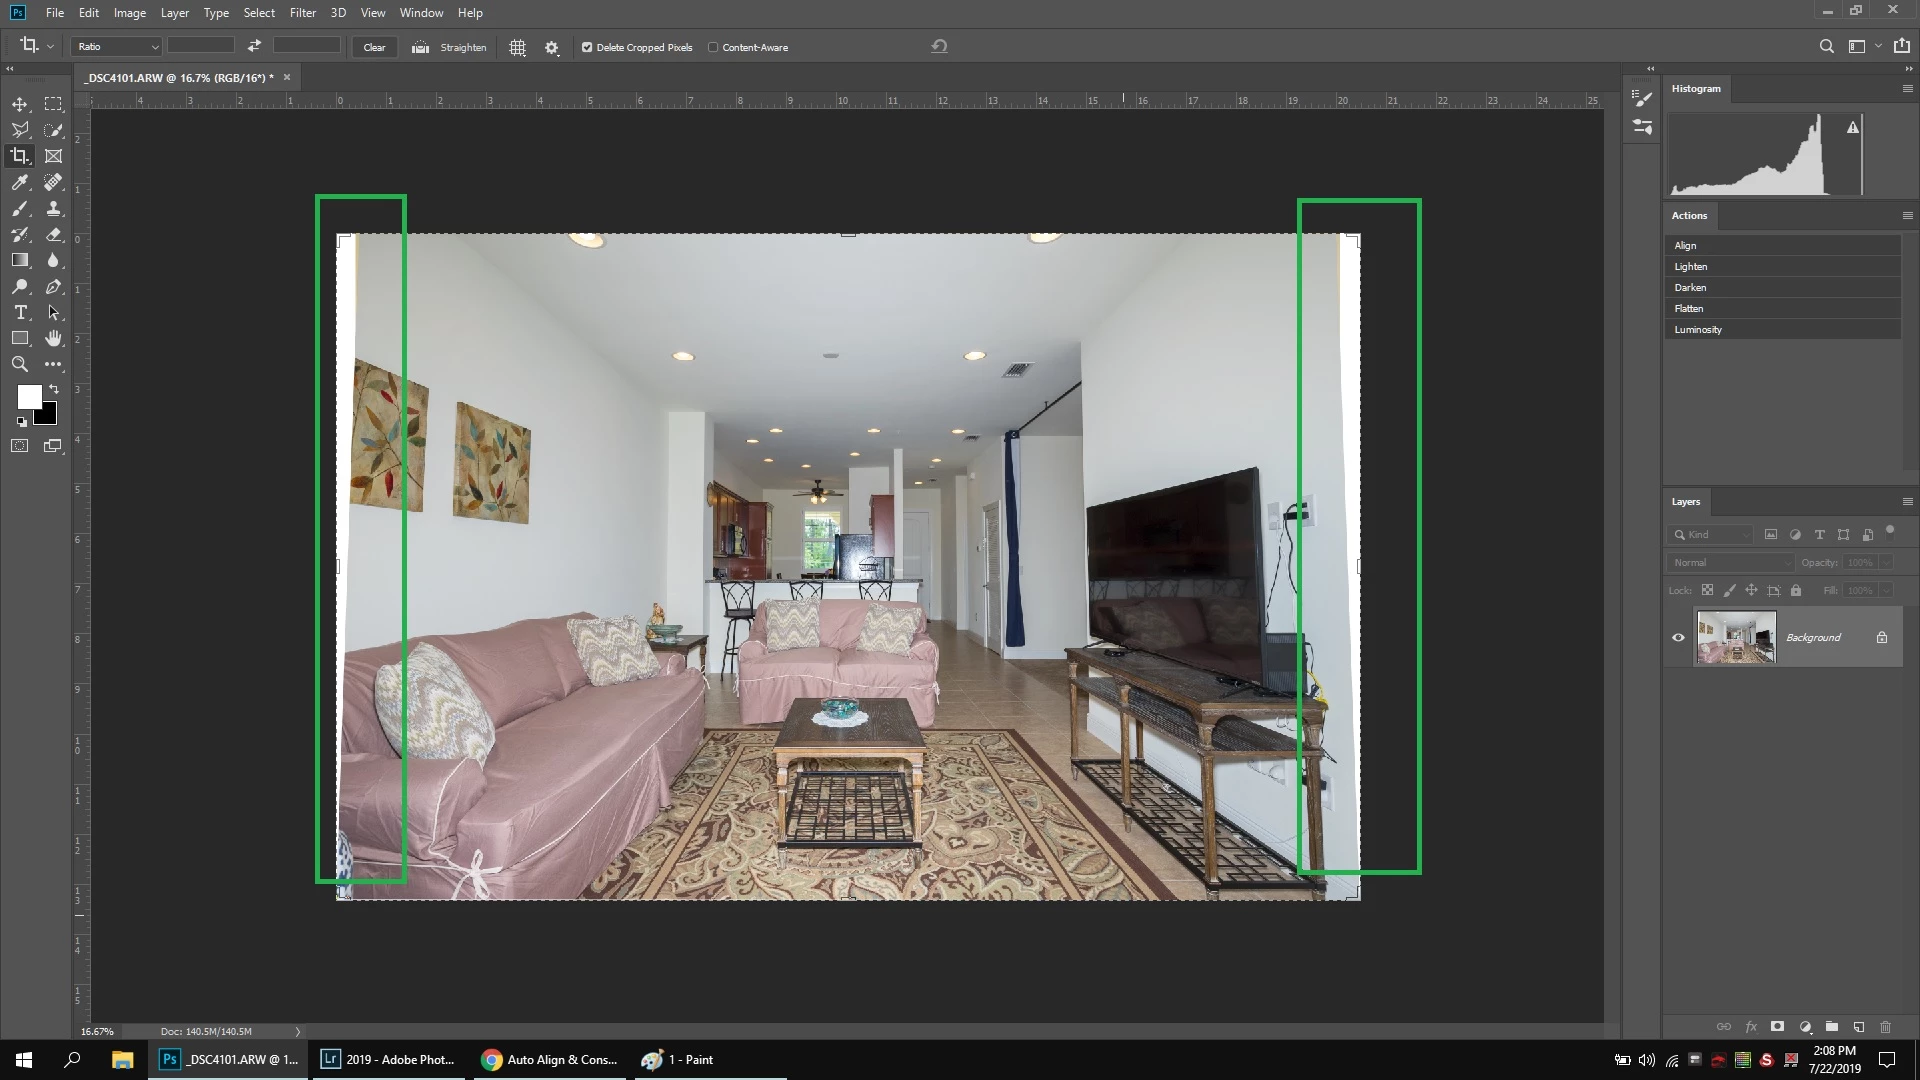
Task: Select the Brush tool
Action: 20,208
